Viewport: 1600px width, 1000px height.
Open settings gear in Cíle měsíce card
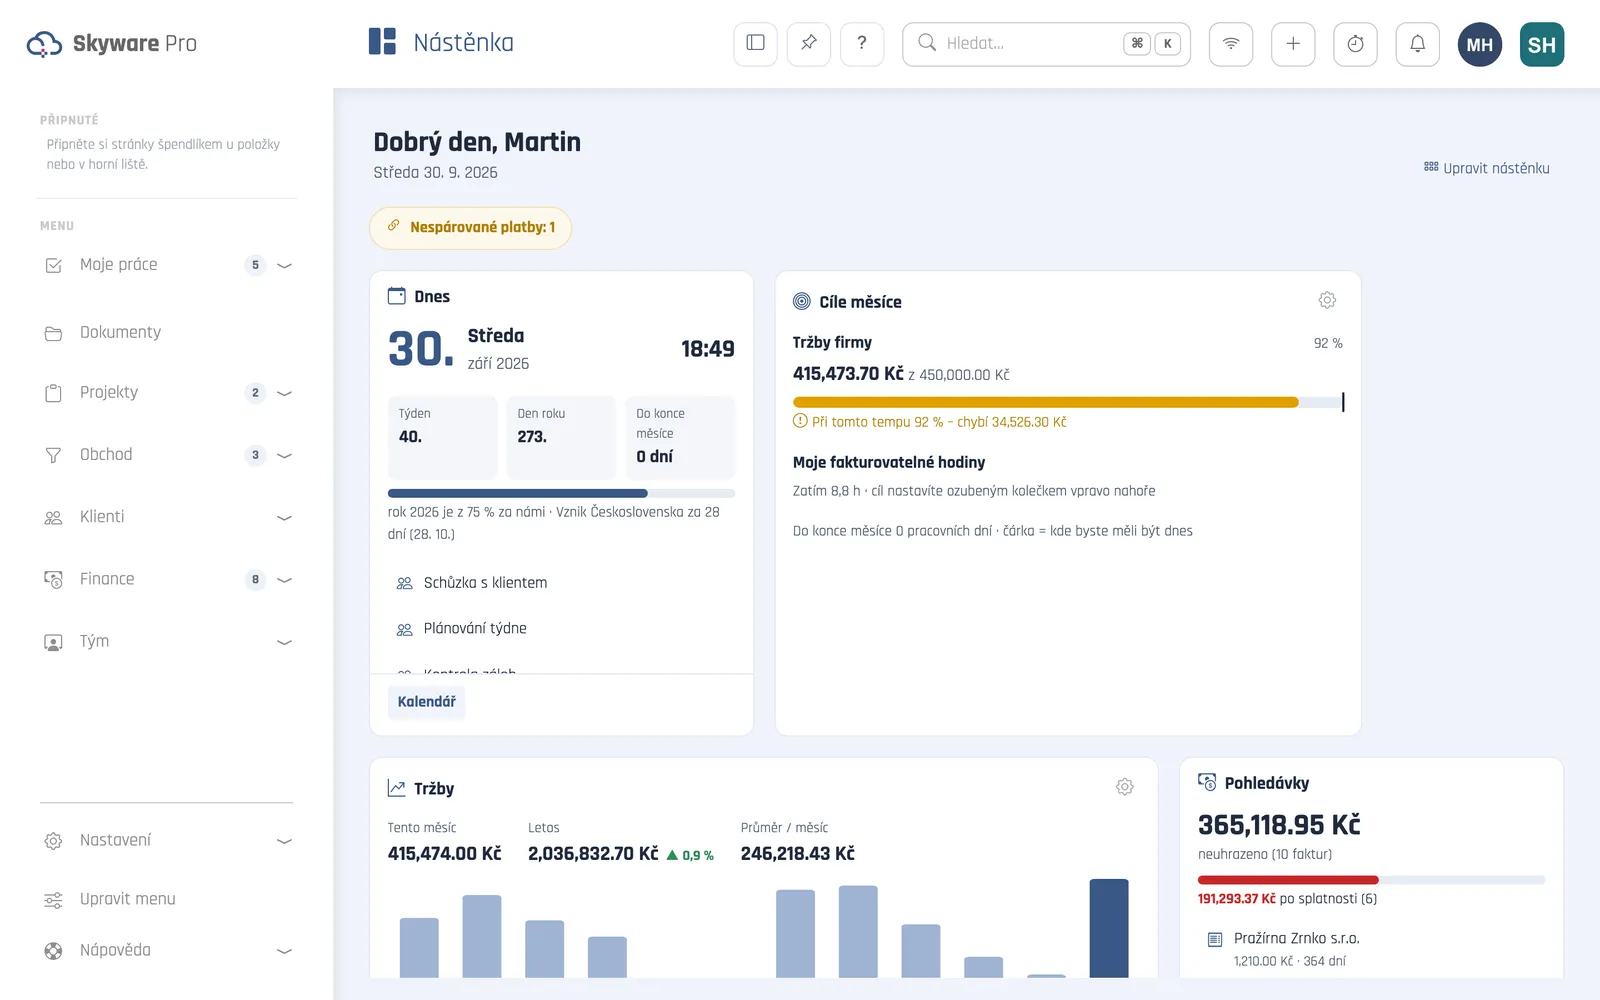point(1327,300)
